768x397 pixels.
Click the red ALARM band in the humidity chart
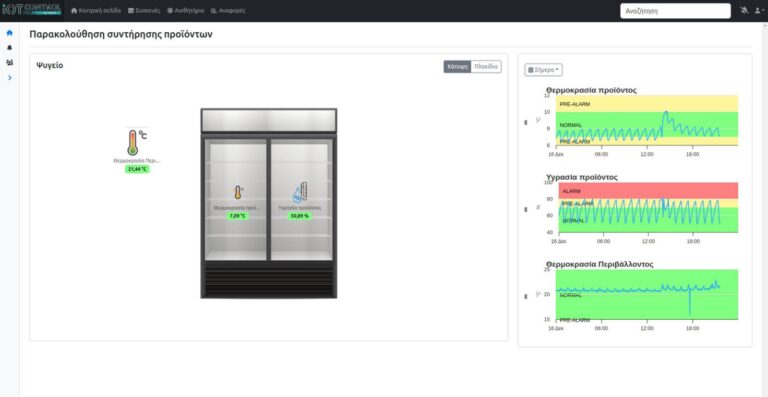coord(648,190)
